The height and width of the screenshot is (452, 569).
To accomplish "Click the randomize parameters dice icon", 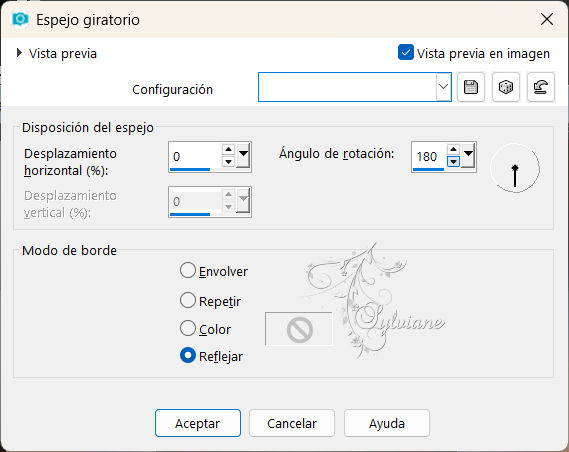I will [505, 87].
